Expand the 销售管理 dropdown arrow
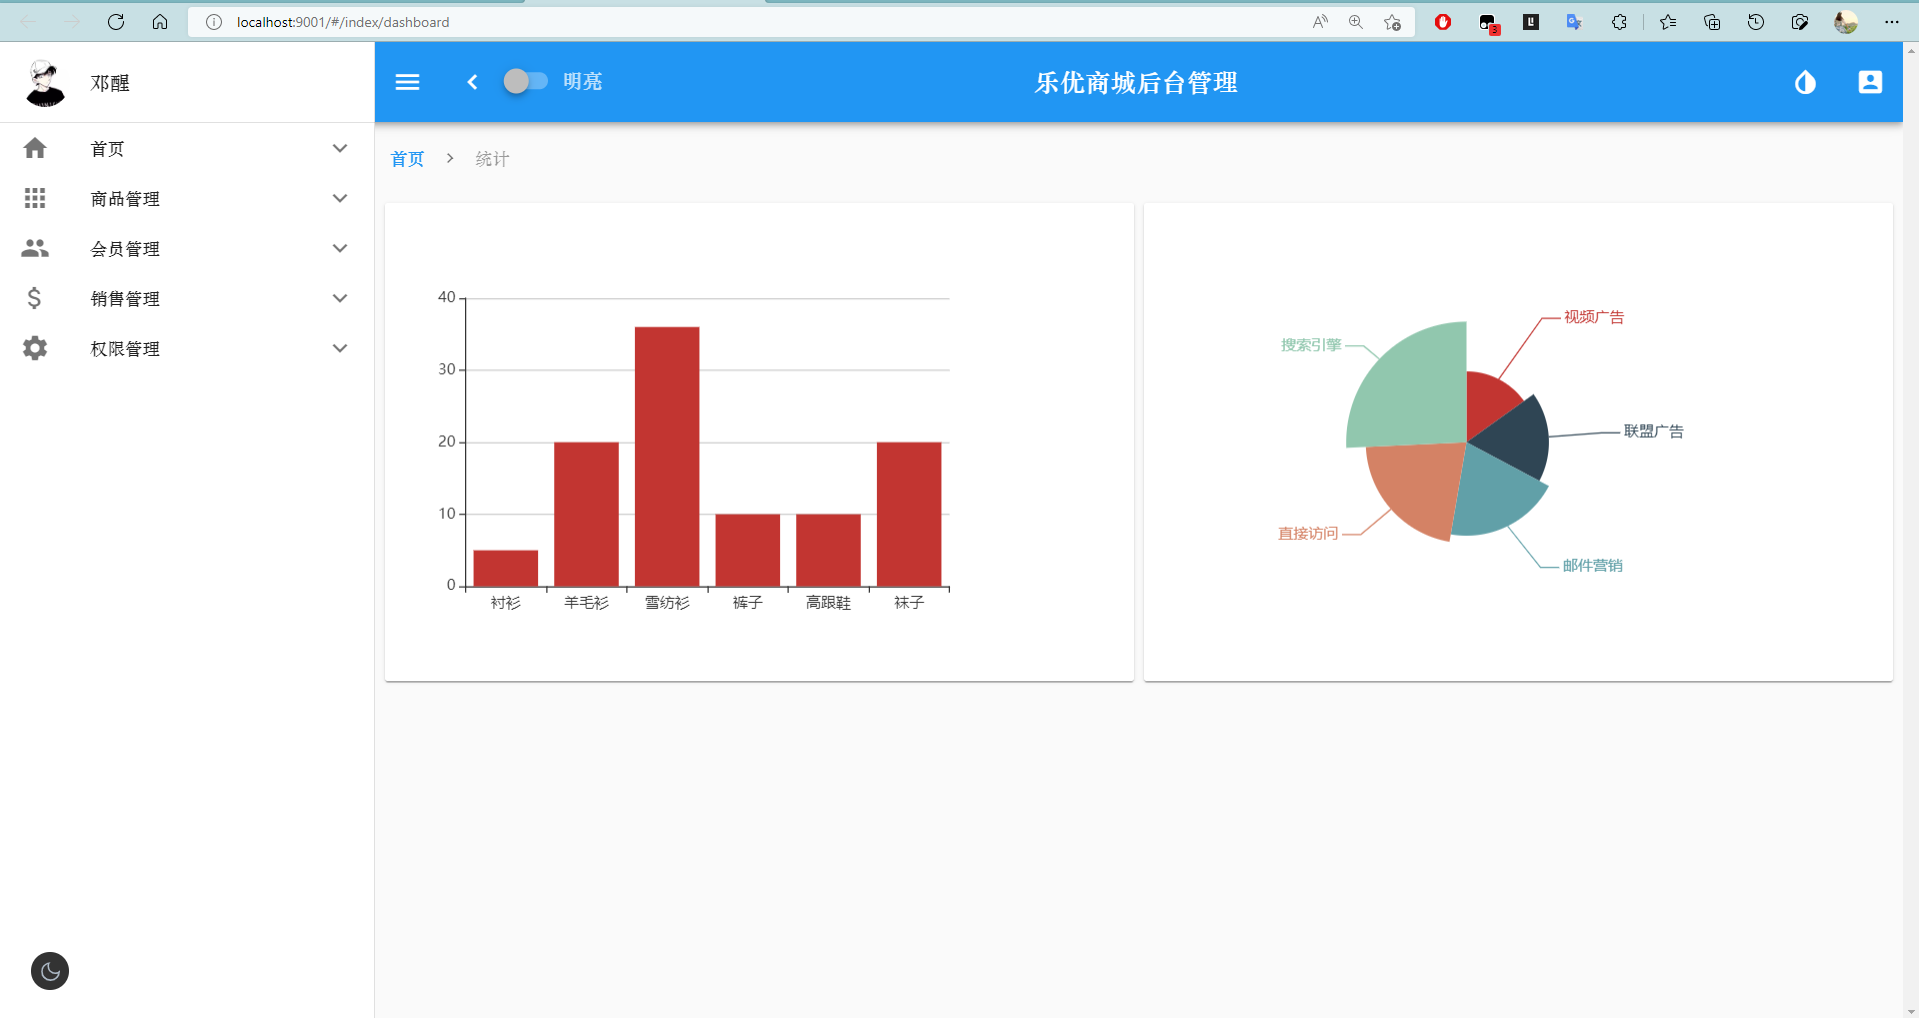 pos(340,298)
